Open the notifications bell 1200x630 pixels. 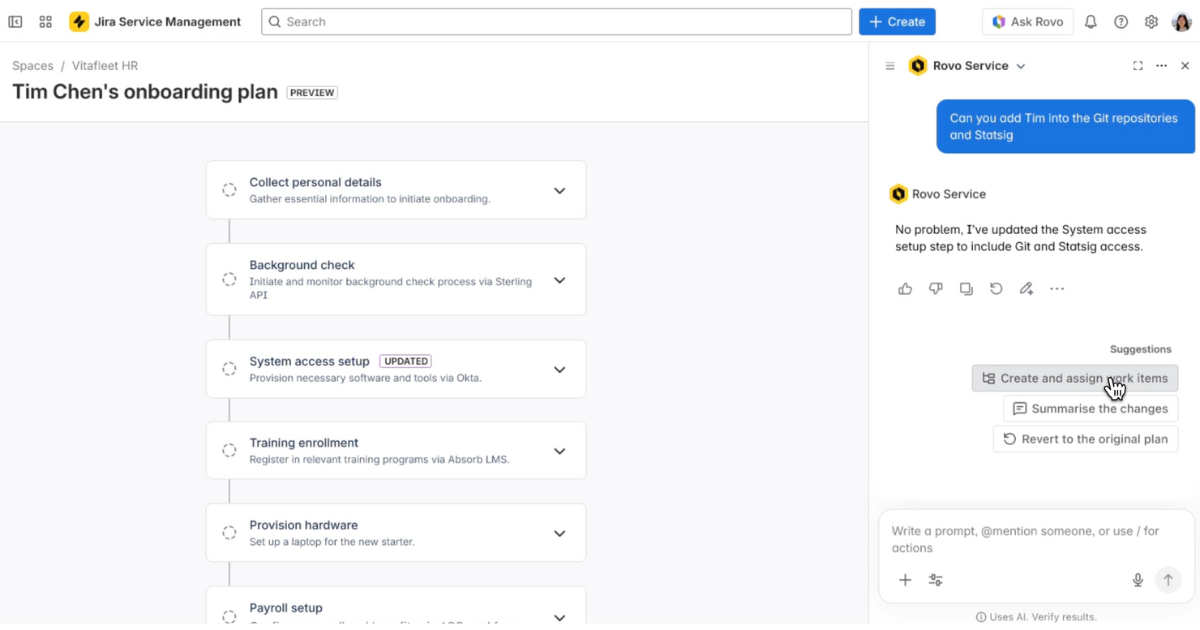click(x=1091, y=22)
